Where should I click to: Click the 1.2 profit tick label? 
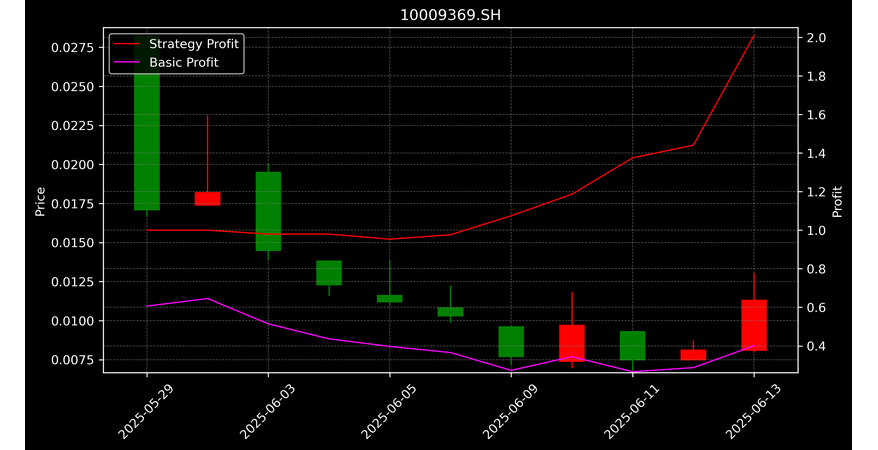coord(816,192)
